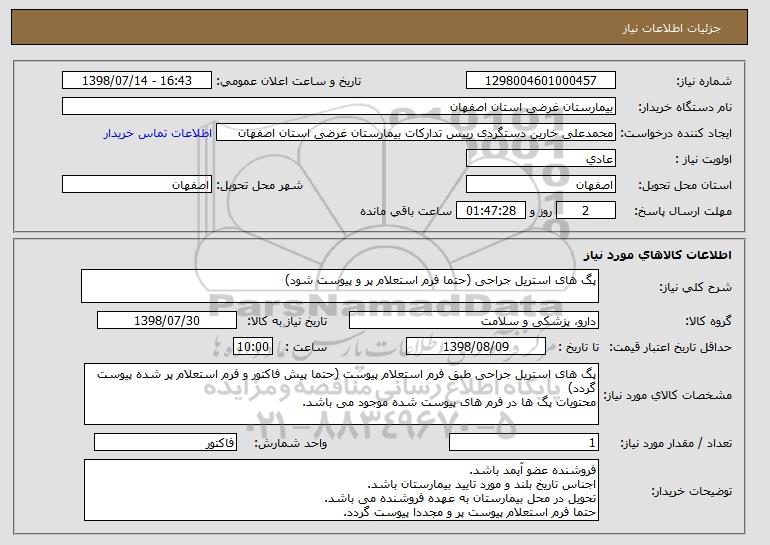770x545 pixels.
Task: Click the label ایجاد کننده درخواست
Action: tap(676, 133)
